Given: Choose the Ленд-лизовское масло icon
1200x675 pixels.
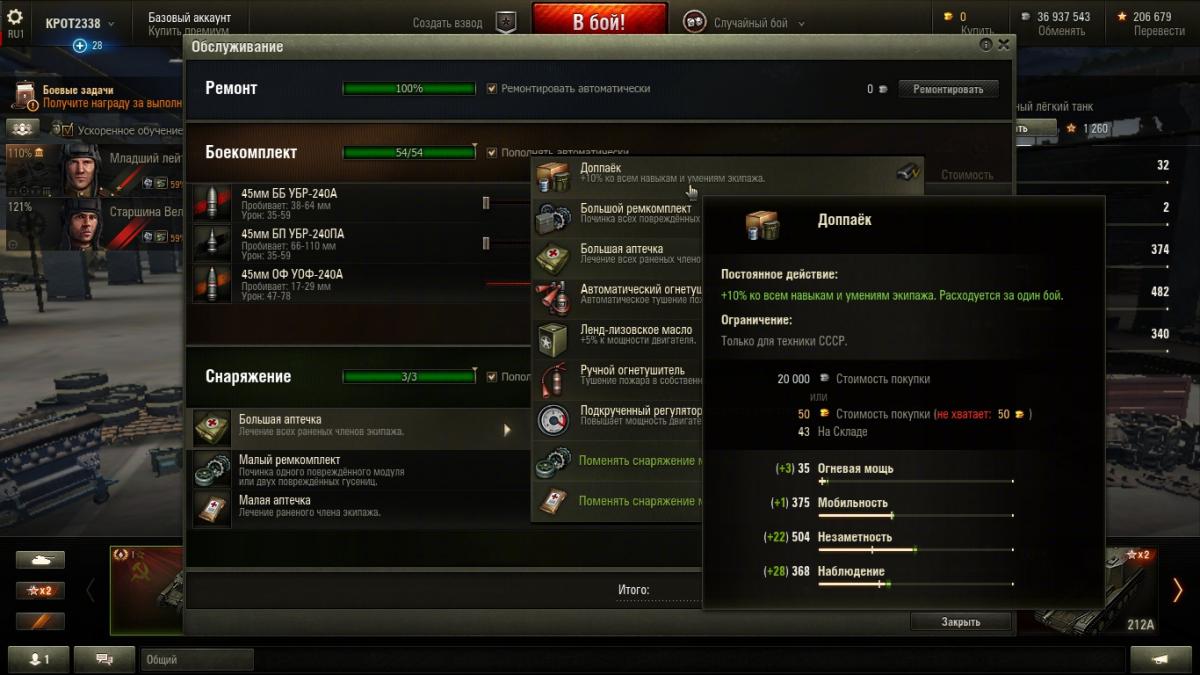Looking at the screenshot, I should [x=553, y=337].
